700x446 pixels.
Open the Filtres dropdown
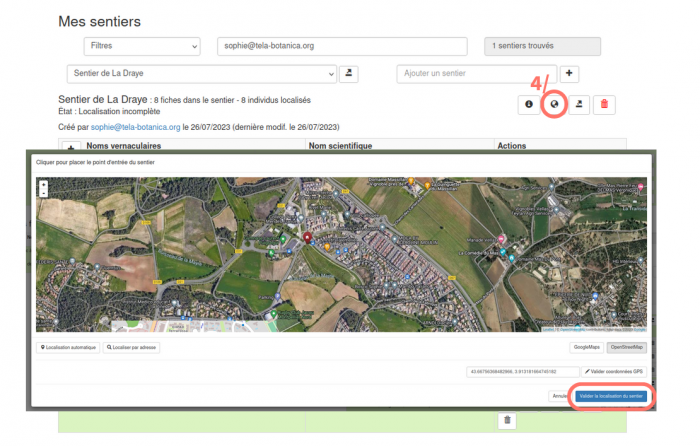[x=141, y=46]
